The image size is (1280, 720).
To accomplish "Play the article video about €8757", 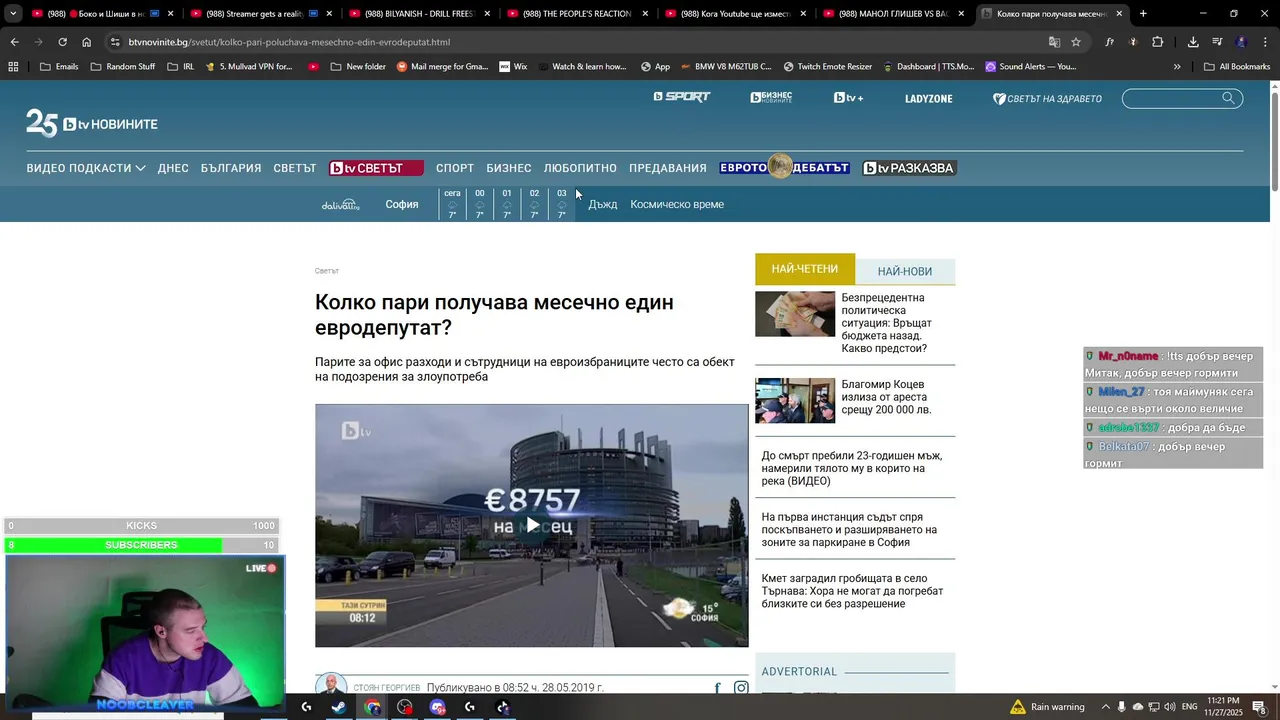I will pyautogui.click(x=532, y=525).
